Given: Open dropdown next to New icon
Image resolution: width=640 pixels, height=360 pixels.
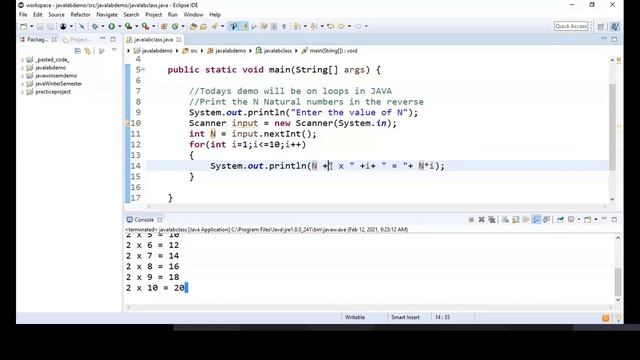Looking at the screenshot, I should click(31, 27).
